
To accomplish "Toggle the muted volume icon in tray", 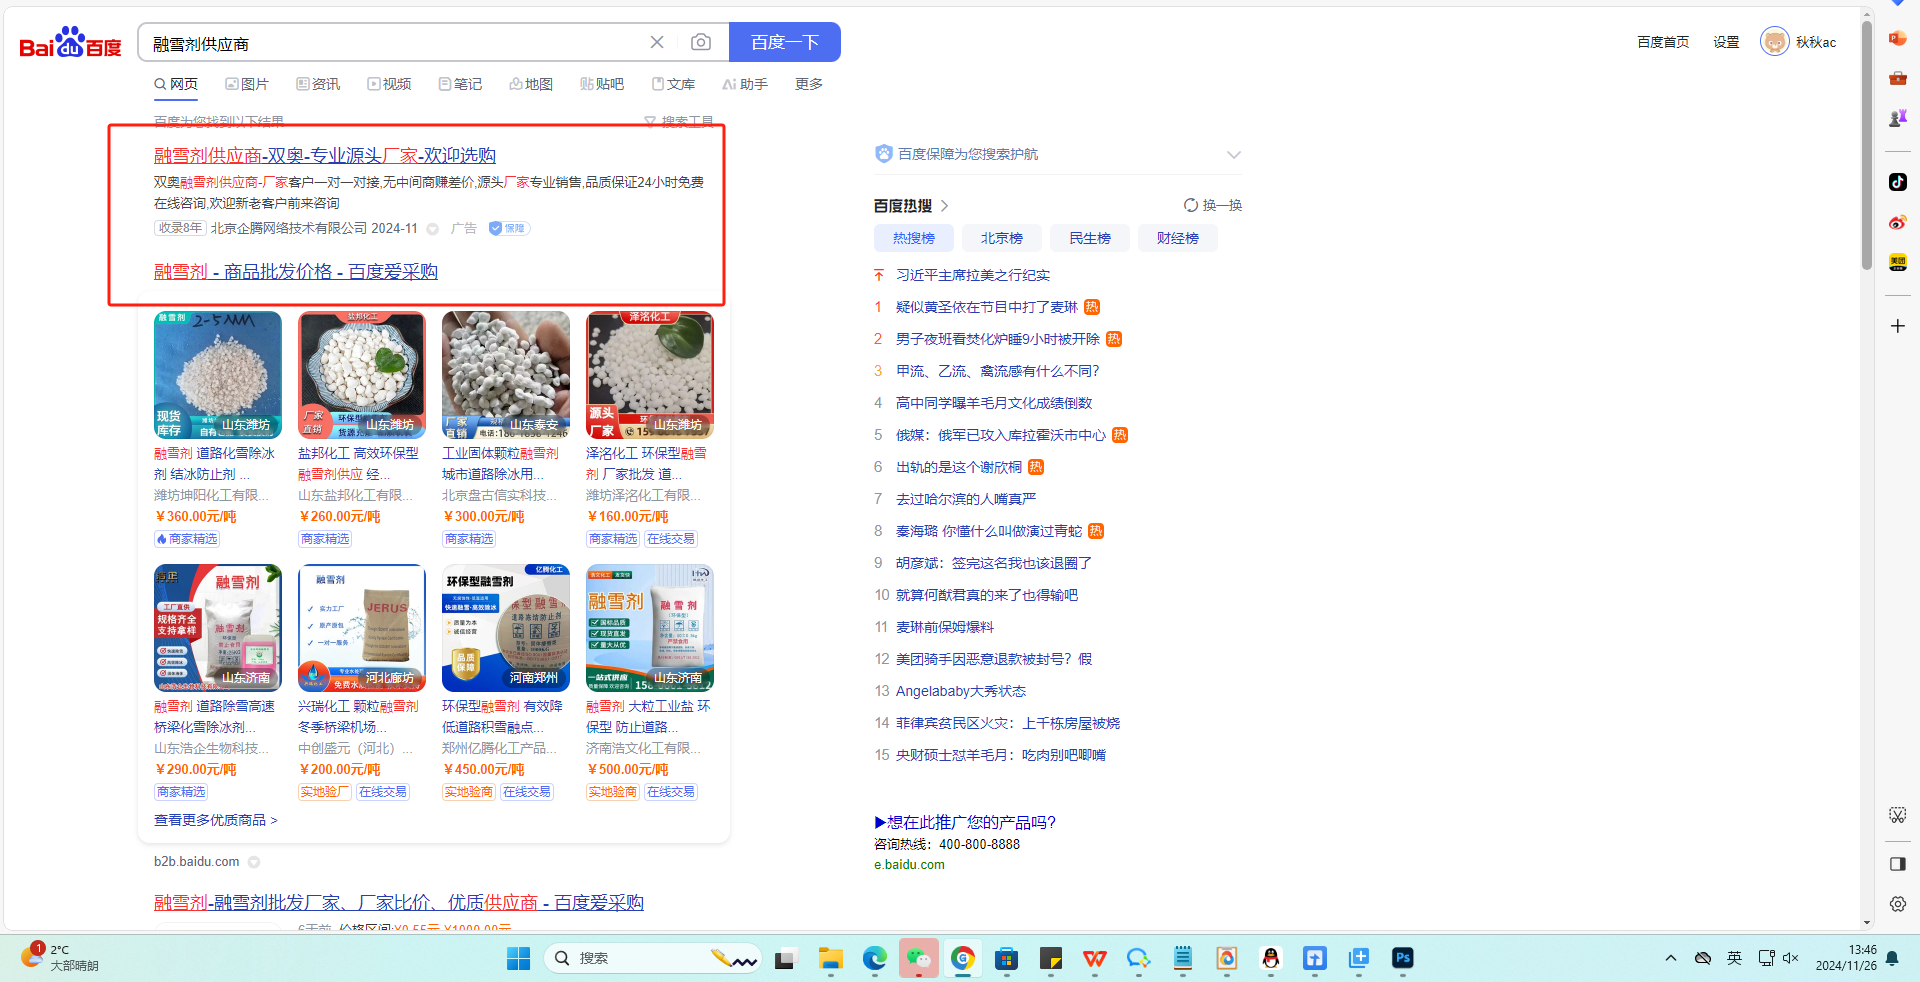I will [1791, 958].
